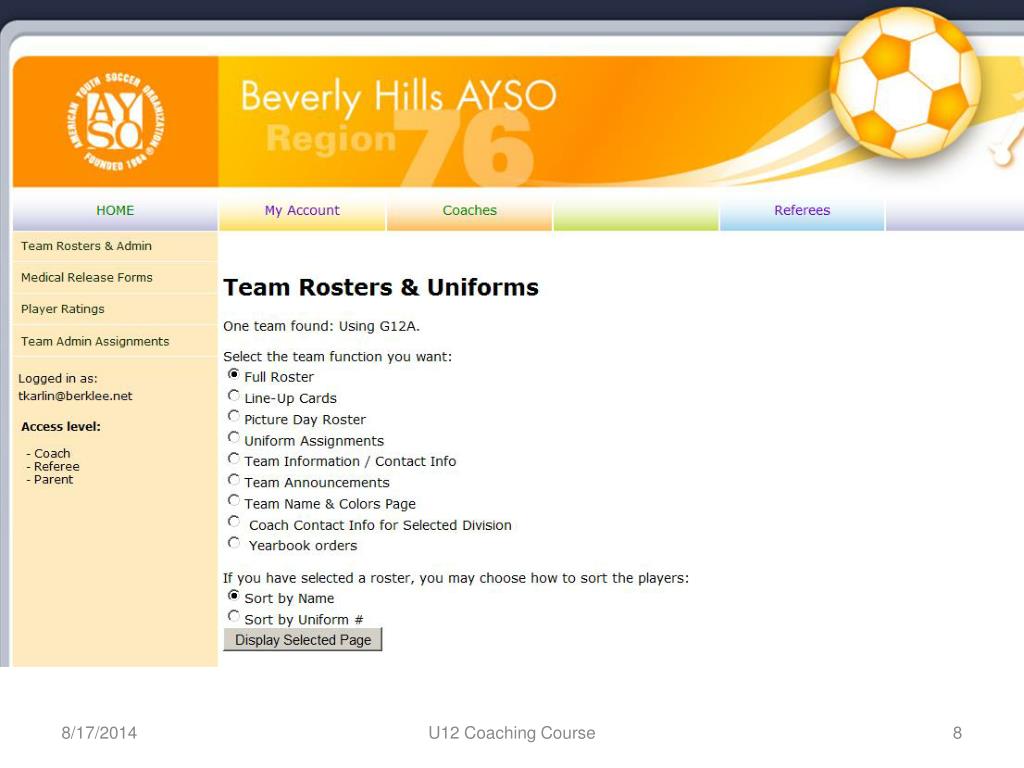This screenshot has height=768, width=1024.
Task: Click 'One team found: Using G12A.' text
Action: 321,326
